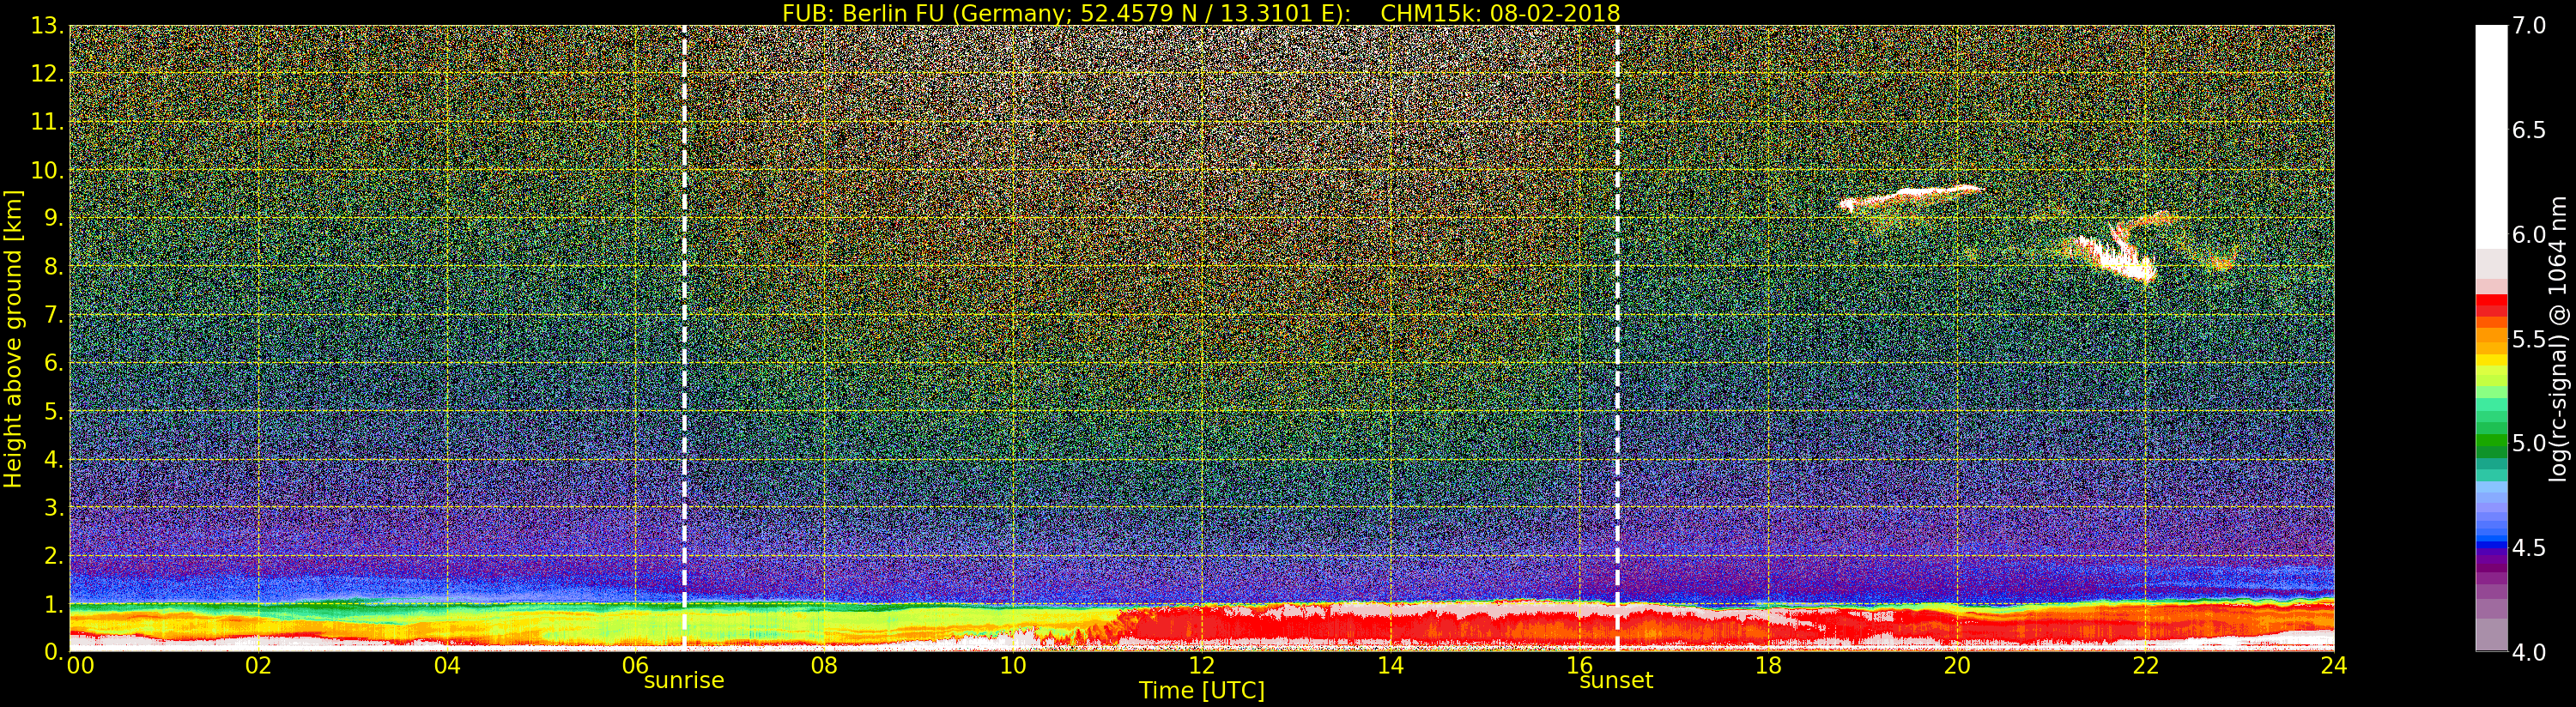Click the 'Height above ground [km]' axis label

(x=13, y=339)
